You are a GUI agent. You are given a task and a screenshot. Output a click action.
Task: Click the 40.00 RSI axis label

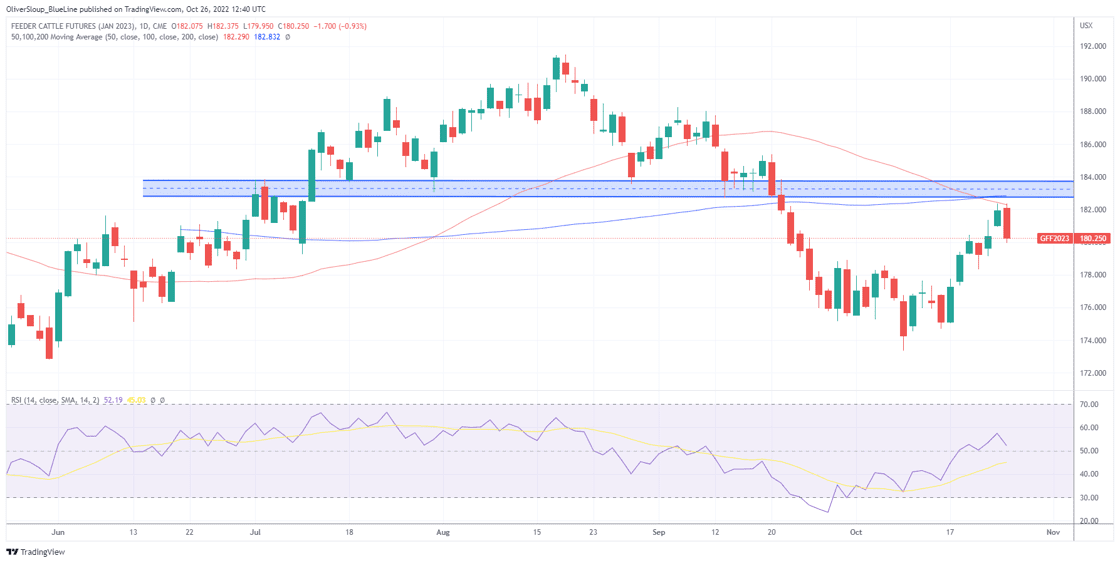[x=1089, y=474]
